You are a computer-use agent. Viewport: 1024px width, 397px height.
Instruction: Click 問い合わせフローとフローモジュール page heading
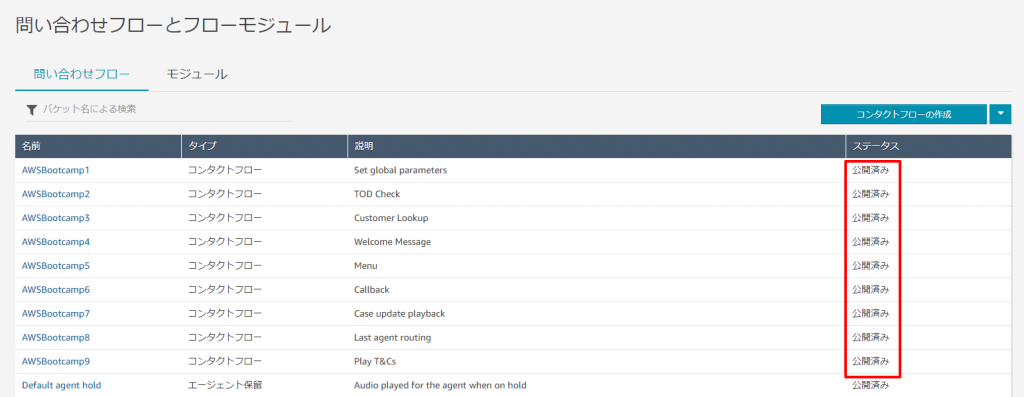coord(173,25)
